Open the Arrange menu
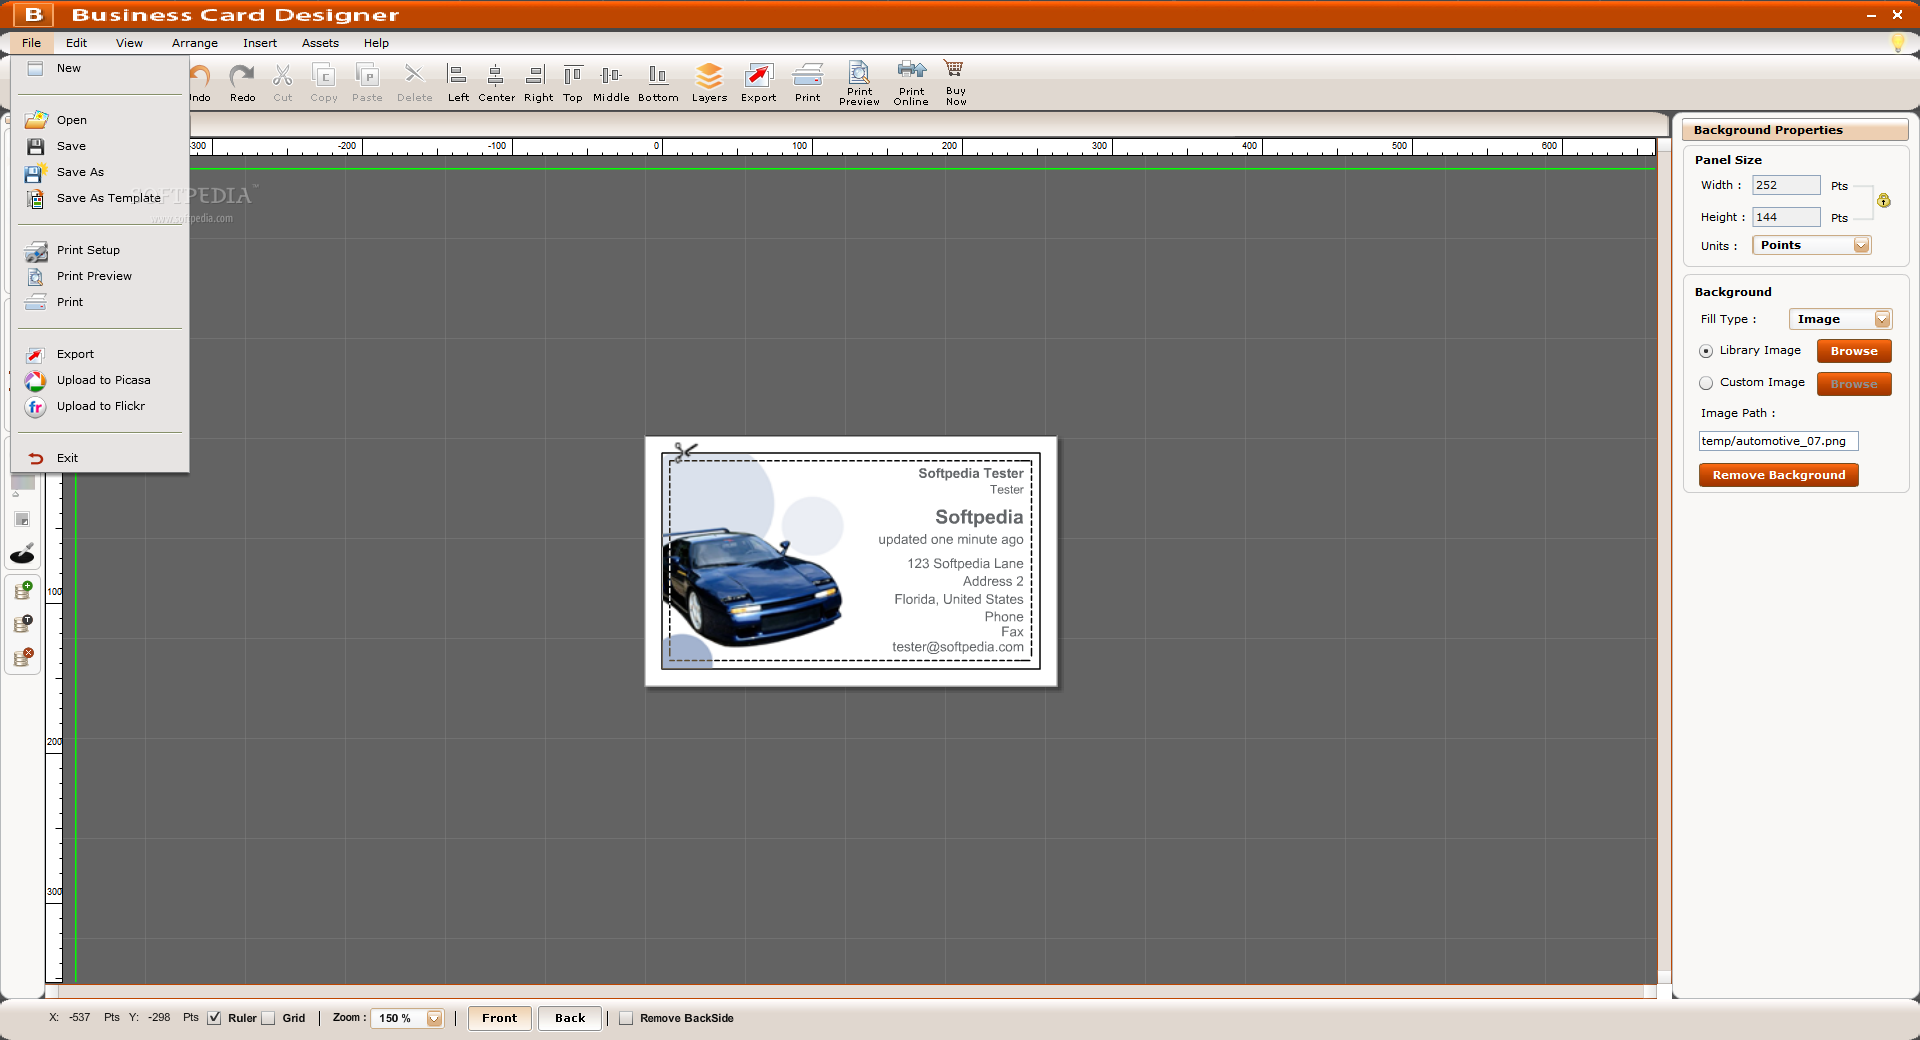Viewport: 1920px width, 1040px height. [x=195, y=43]
